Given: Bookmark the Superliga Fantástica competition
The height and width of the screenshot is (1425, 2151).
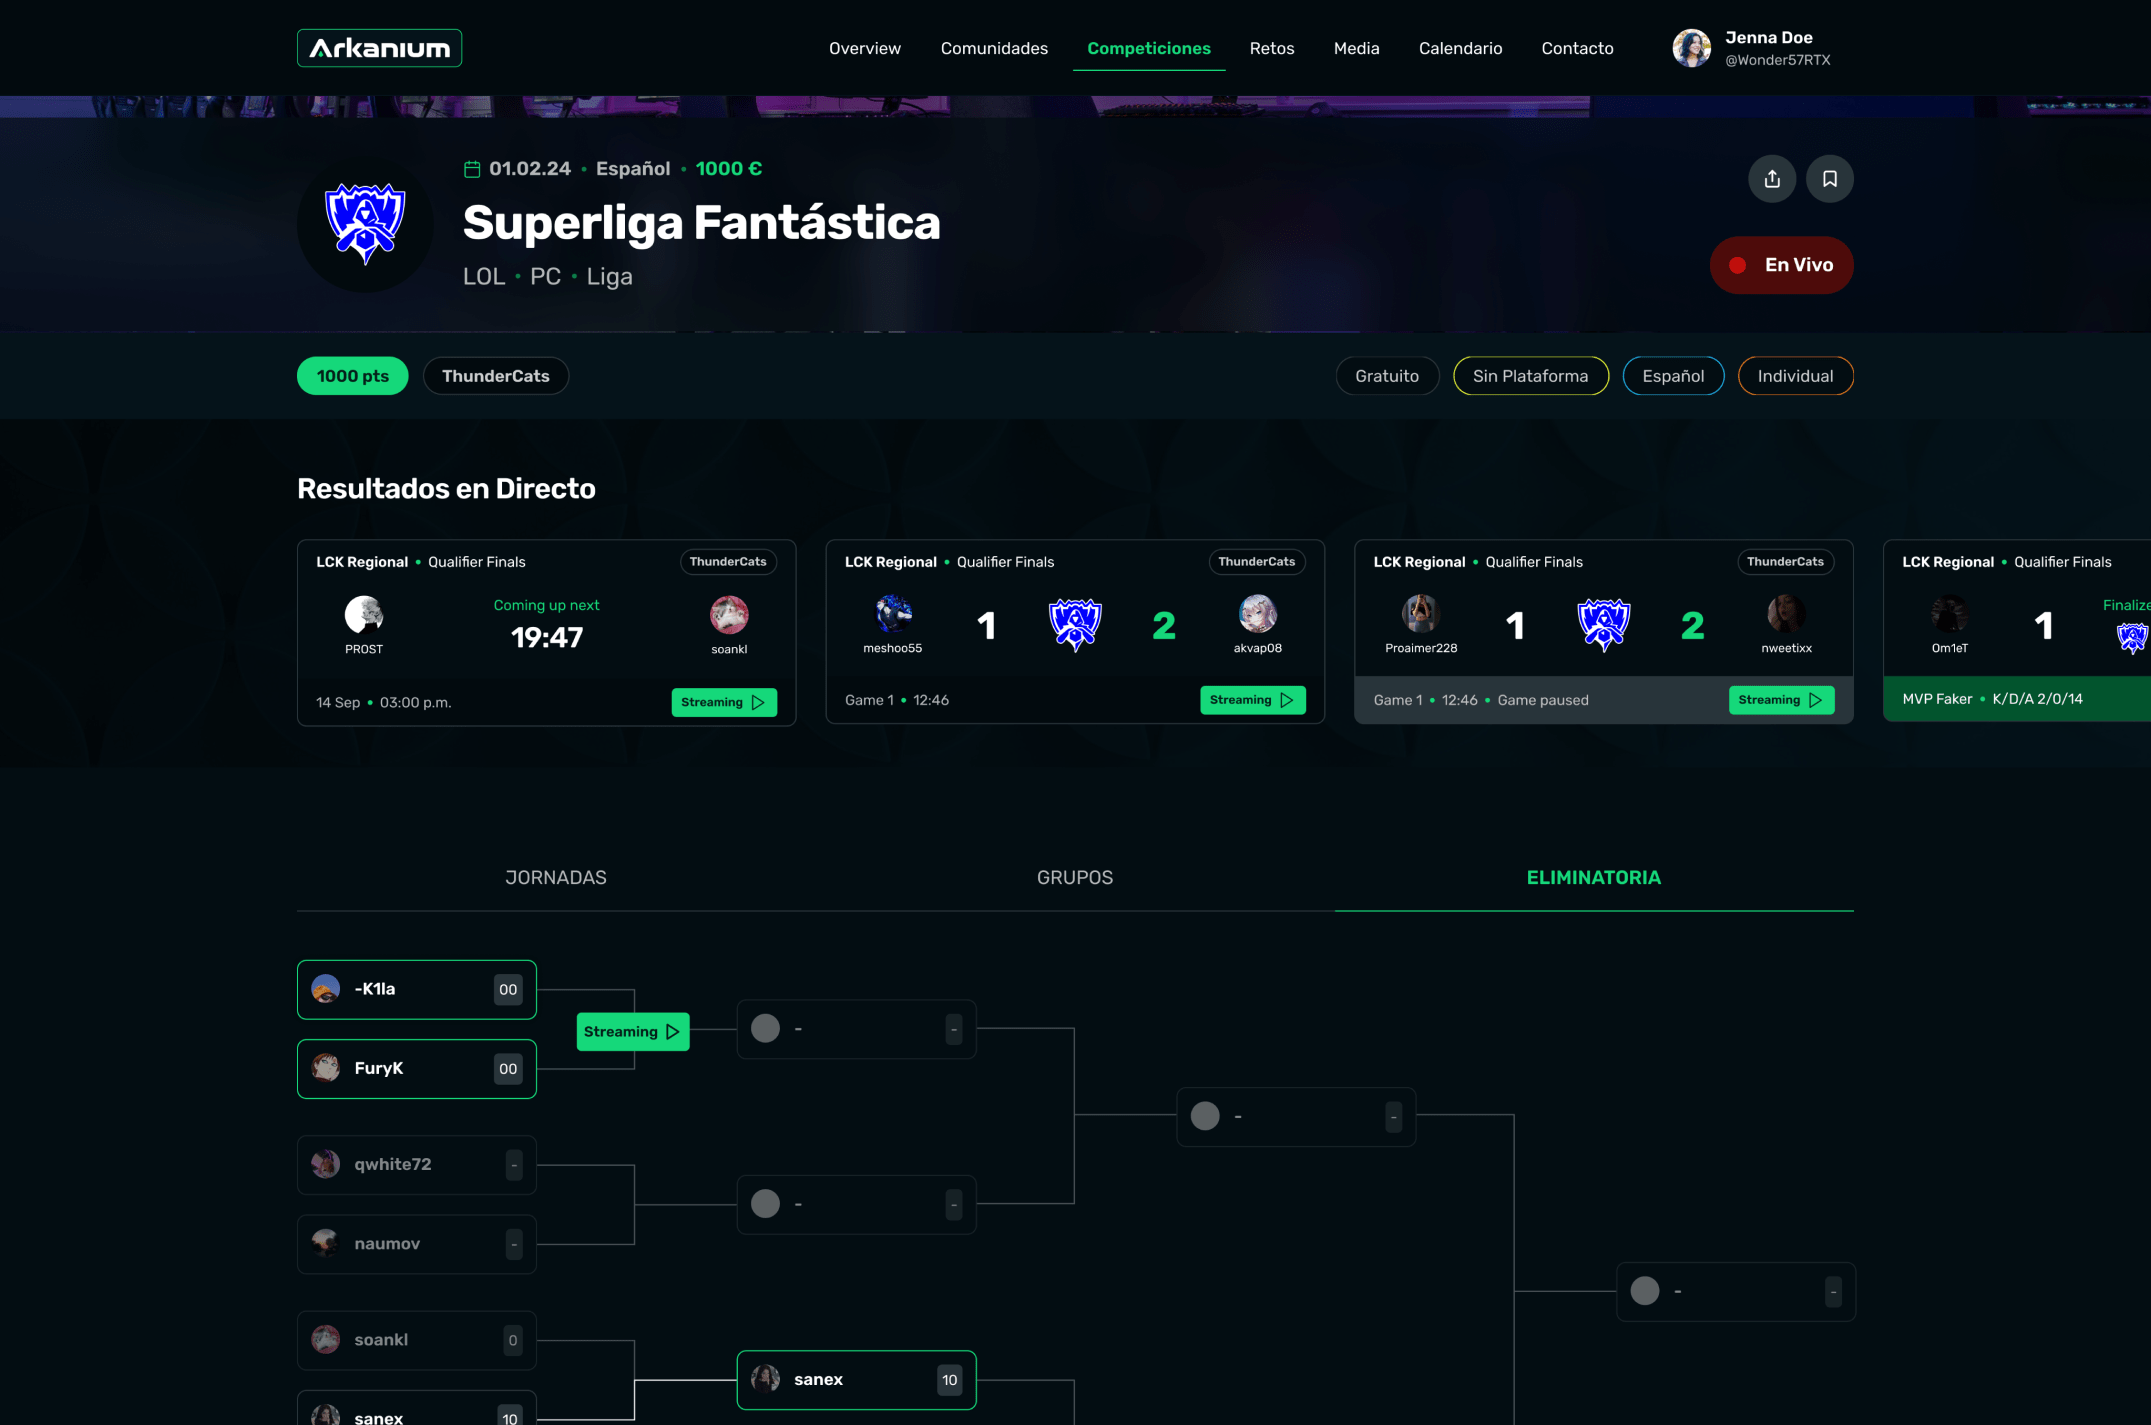Looking at the screenshot, I should tap(1829, 179).
